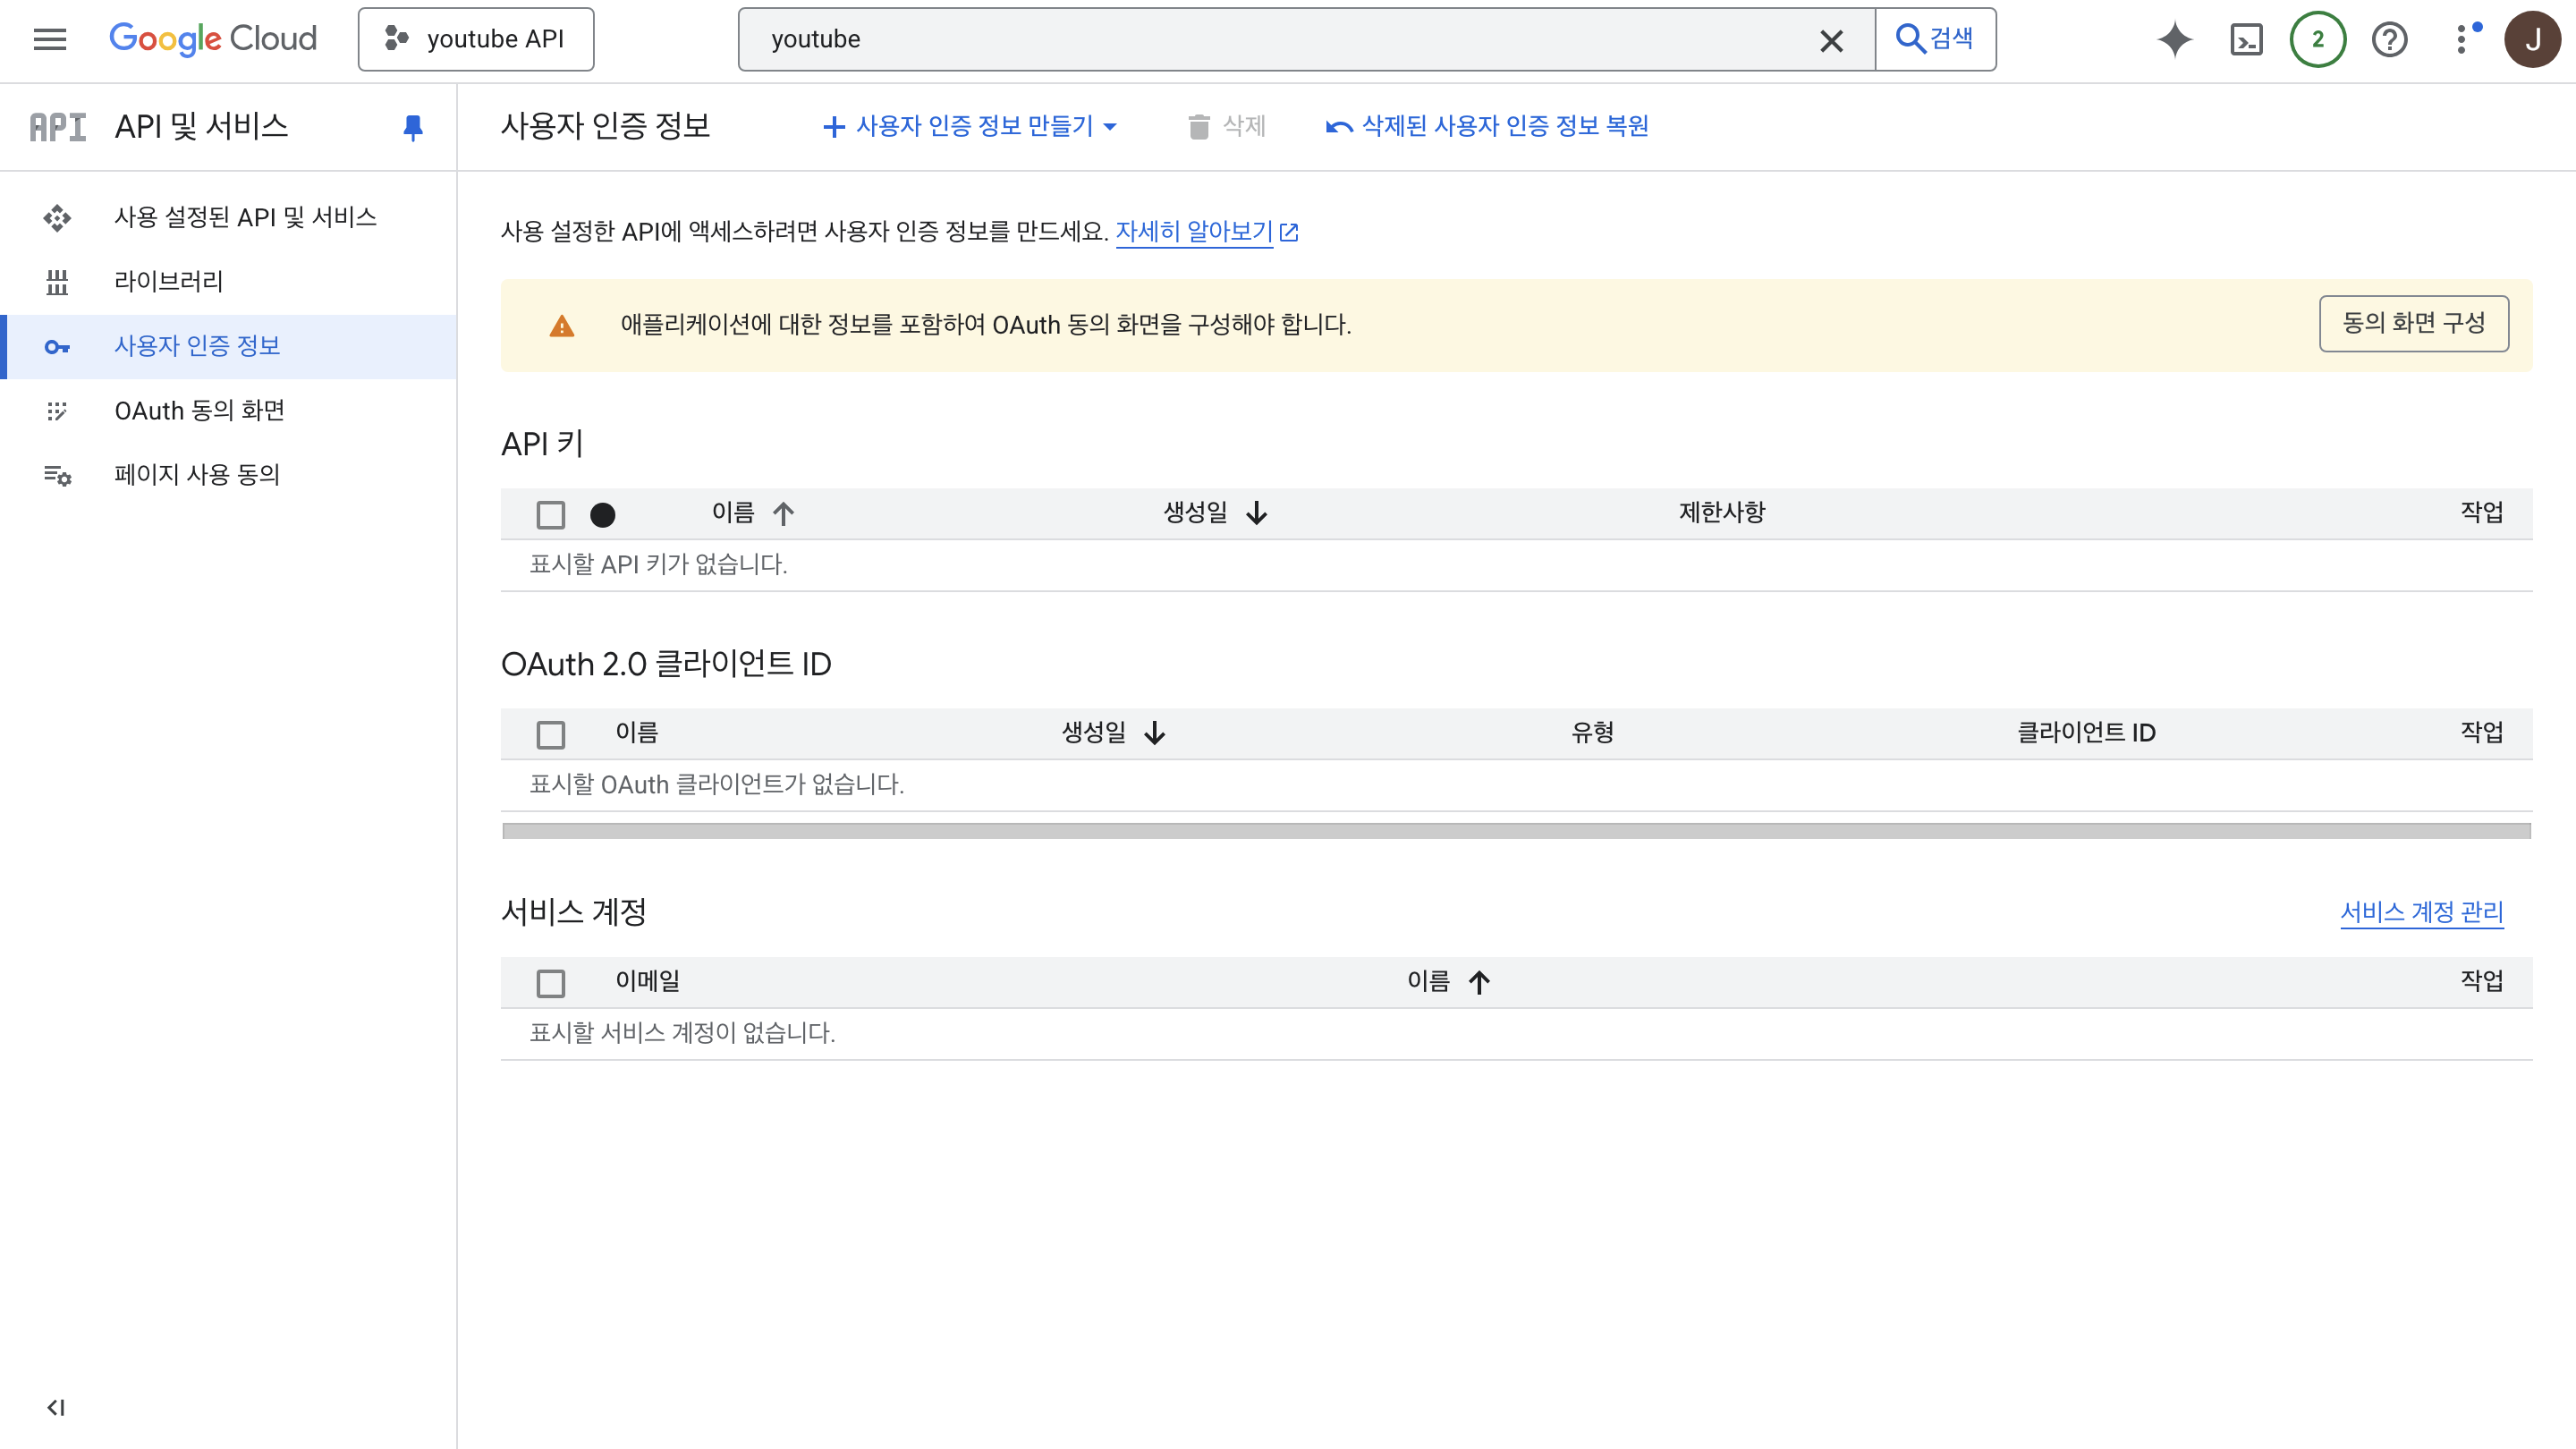This screenshot has height=1449, width=2576.
Task: Sort API 키 table by 생성일 arrow
Action: tap(1256, 513)
